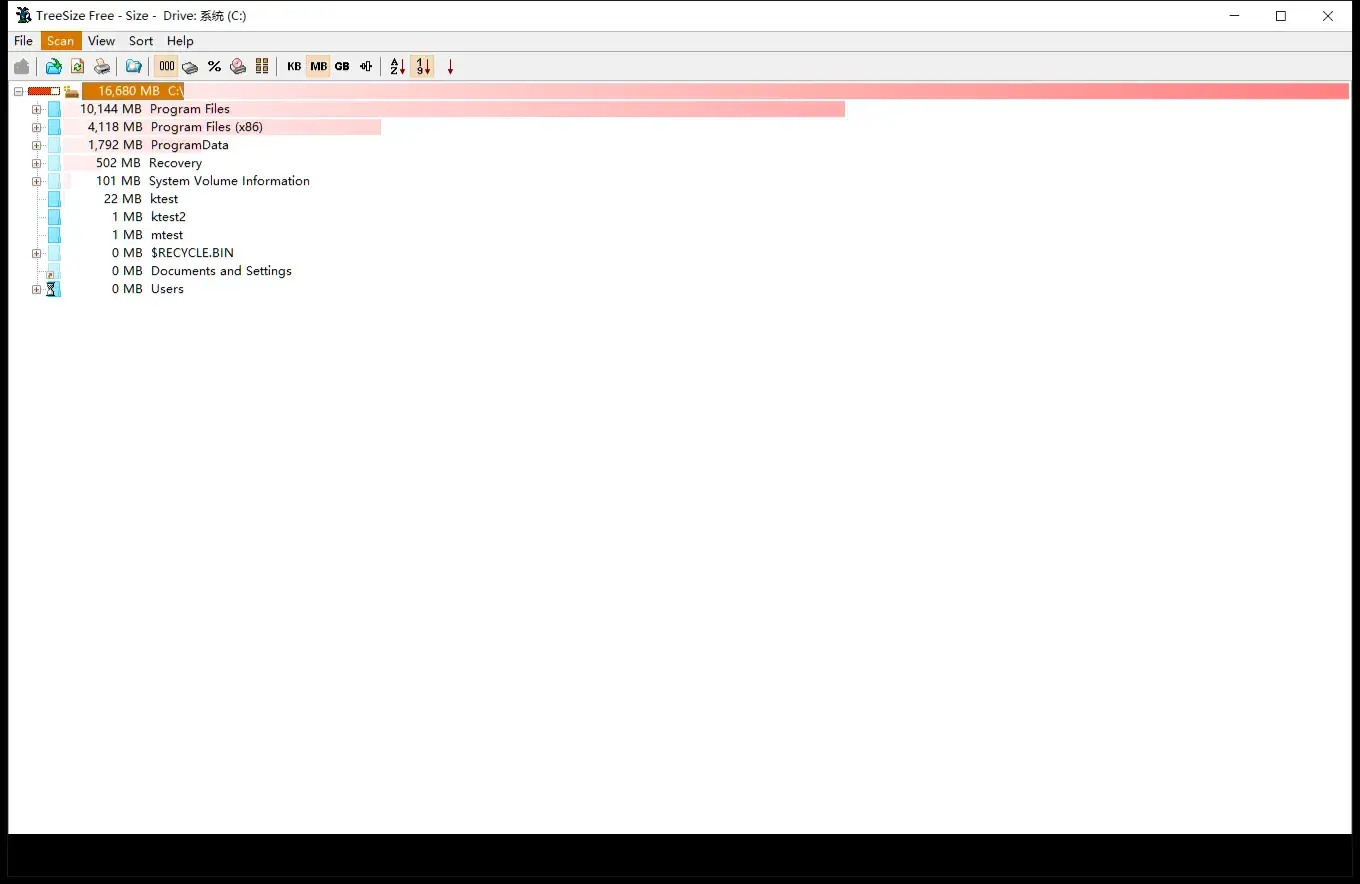Screen dimensions: 1360x884
Task: Show sizes in MB
Action: [318, 67]
